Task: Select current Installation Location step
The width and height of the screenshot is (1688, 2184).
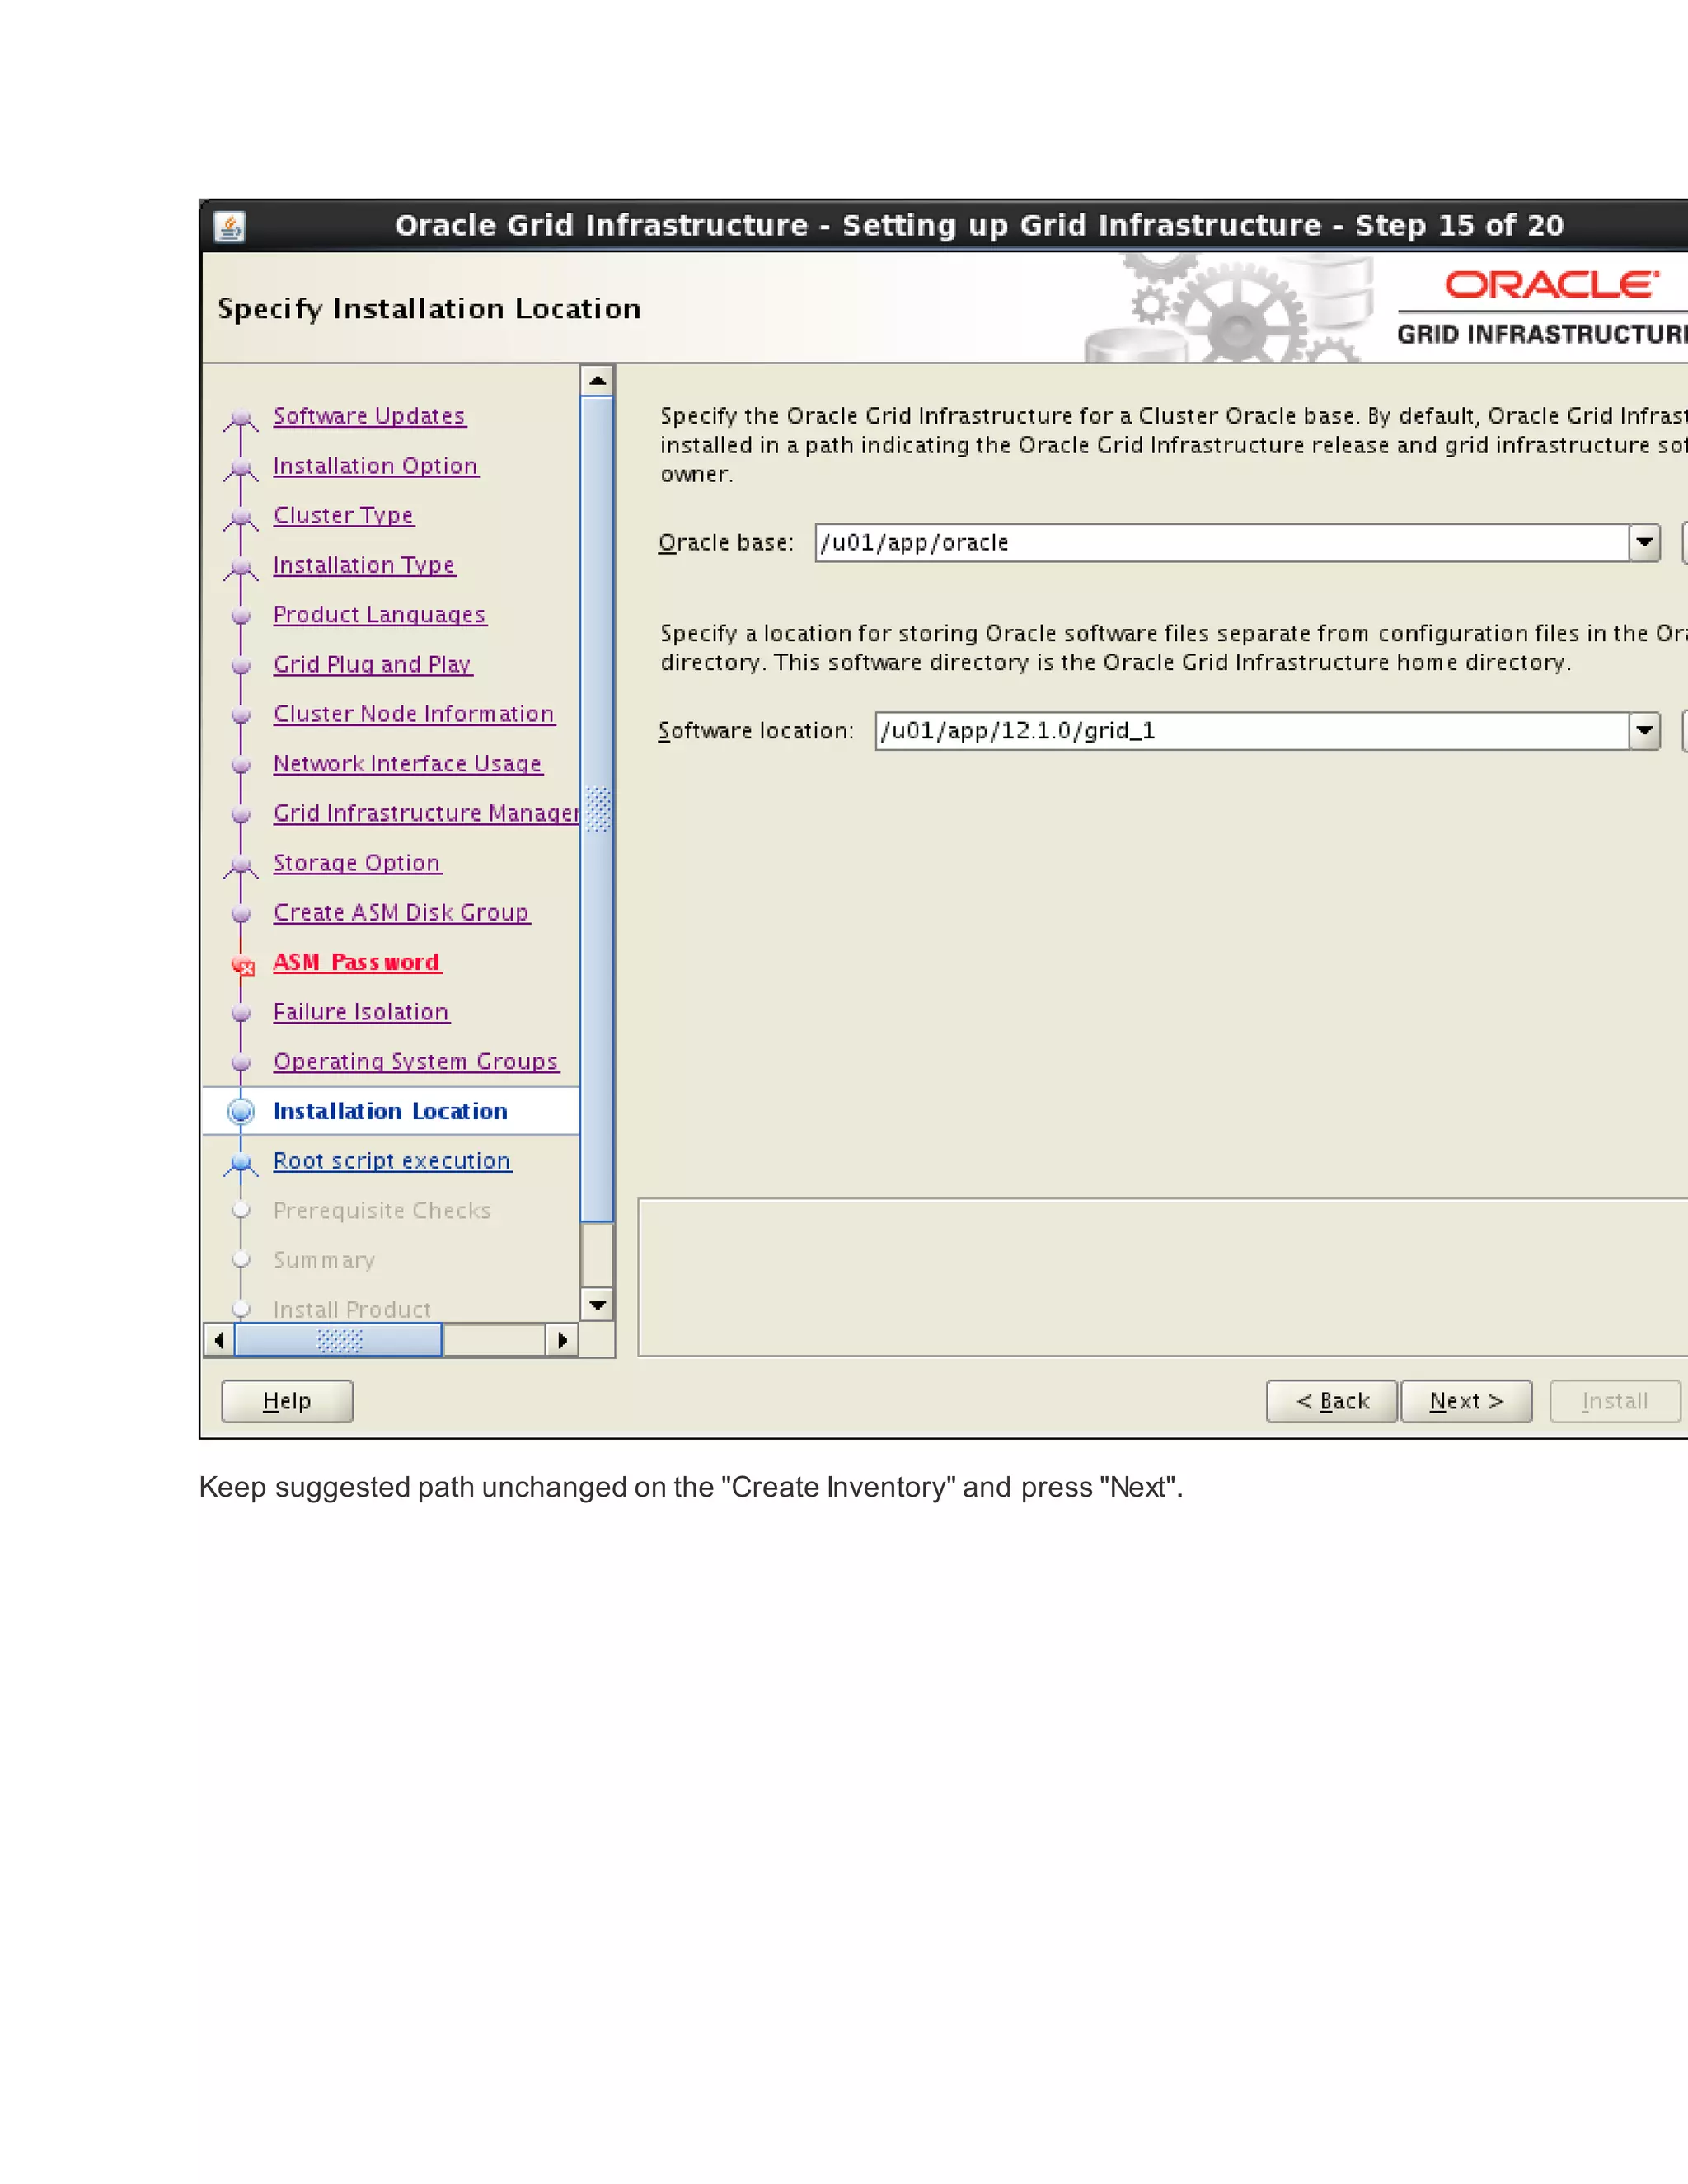Action: (390, 1111)
